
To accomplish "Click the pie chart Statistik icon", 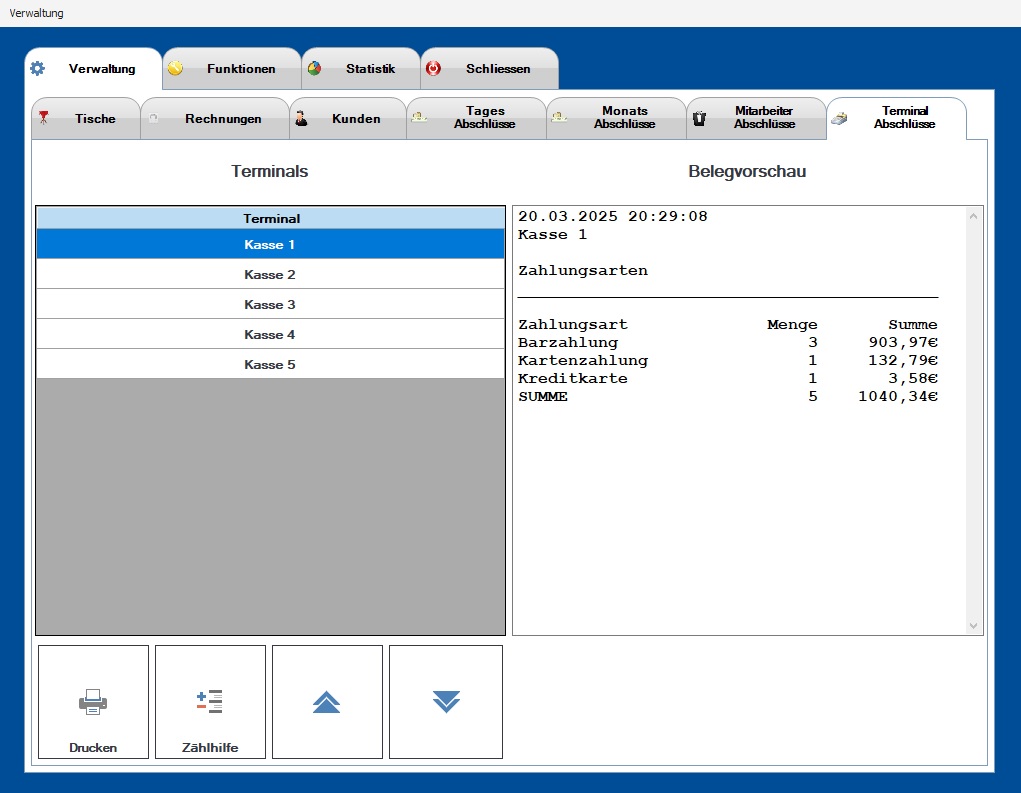I will tap(314, 69).
